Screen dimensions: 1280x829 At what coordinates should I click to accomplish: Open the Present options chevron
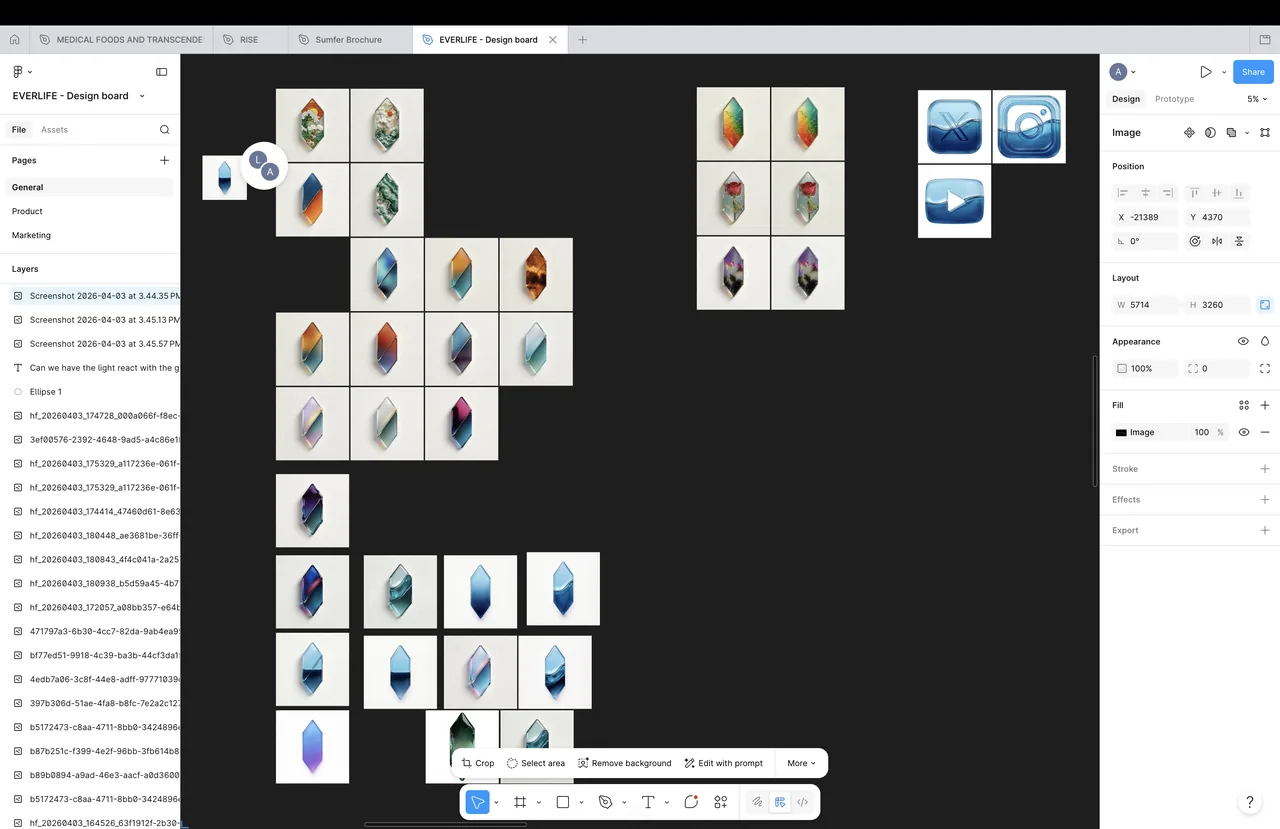coord(1224,72)
